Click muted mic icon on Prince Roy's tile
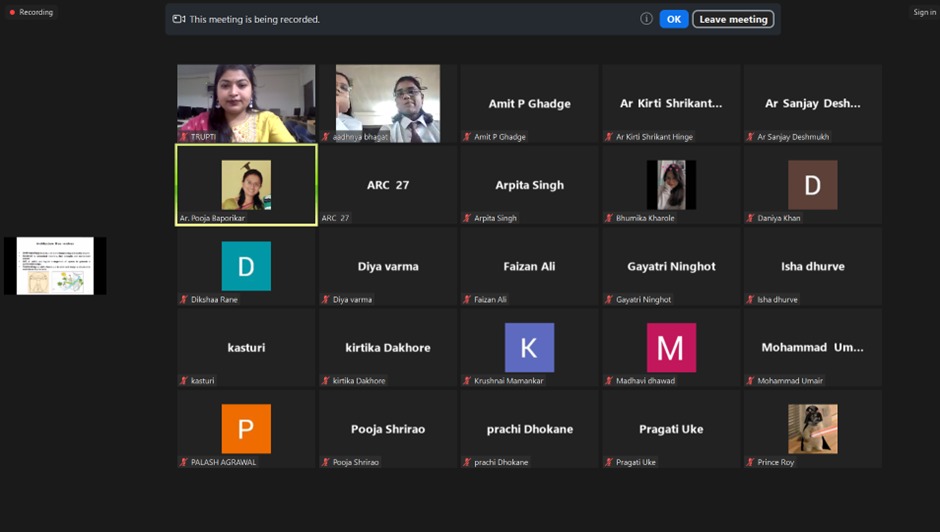The width and height of the screenshot is (940, 532). point(750,462)
